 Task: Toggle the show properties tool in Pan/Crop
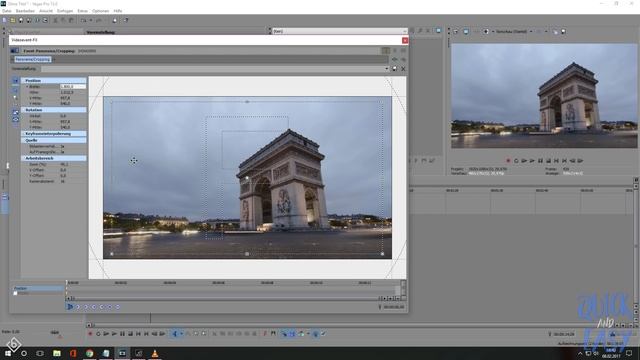(x=16, y=80)
